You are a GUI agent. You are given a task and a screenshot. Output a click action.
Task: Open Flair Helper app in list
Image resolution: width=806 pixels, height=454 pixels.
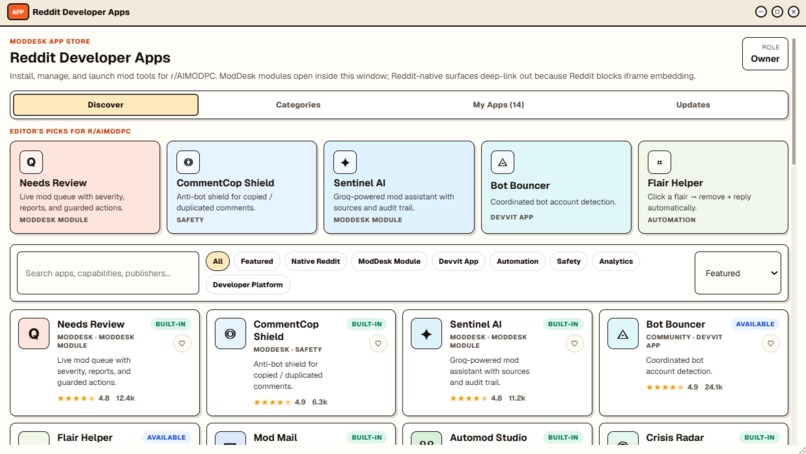click(x=85, y=438)
